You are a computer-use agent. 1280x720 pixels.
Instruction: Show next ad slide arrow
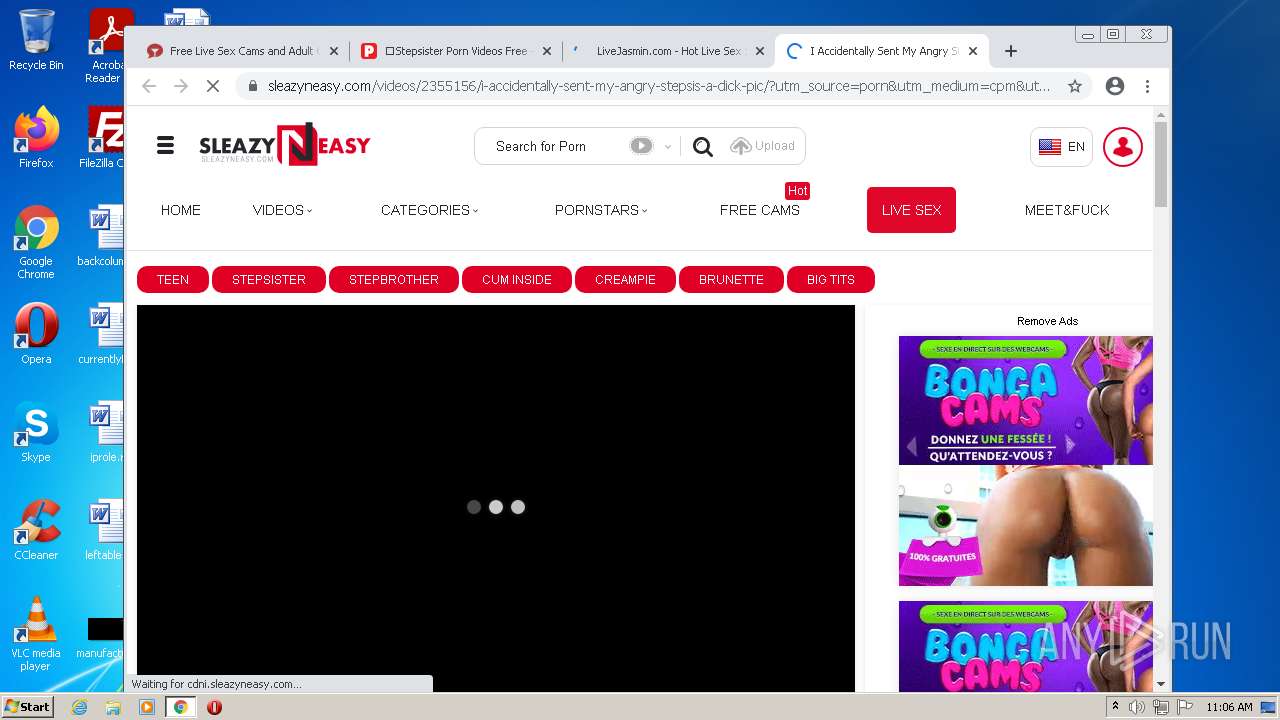pyautogui.click(x=1069, y=446)
